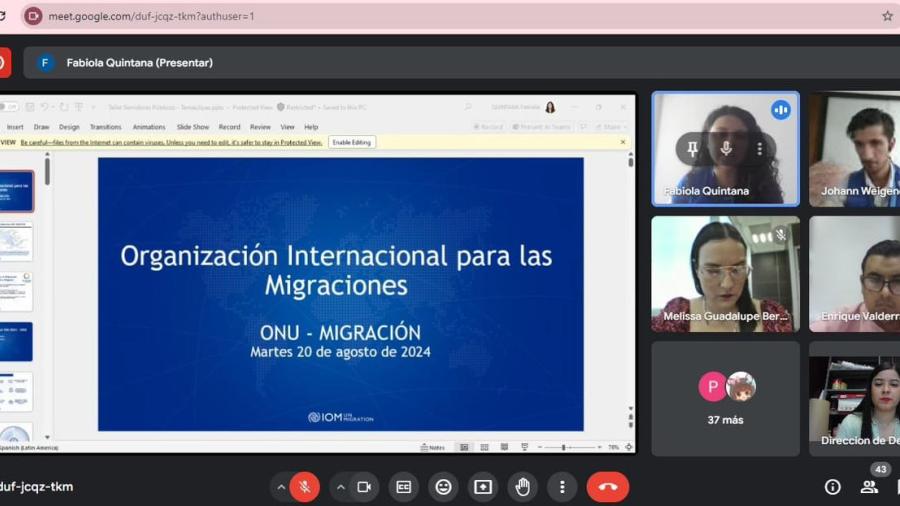Unmute the microphone in the call bar

tap(305, 487)
